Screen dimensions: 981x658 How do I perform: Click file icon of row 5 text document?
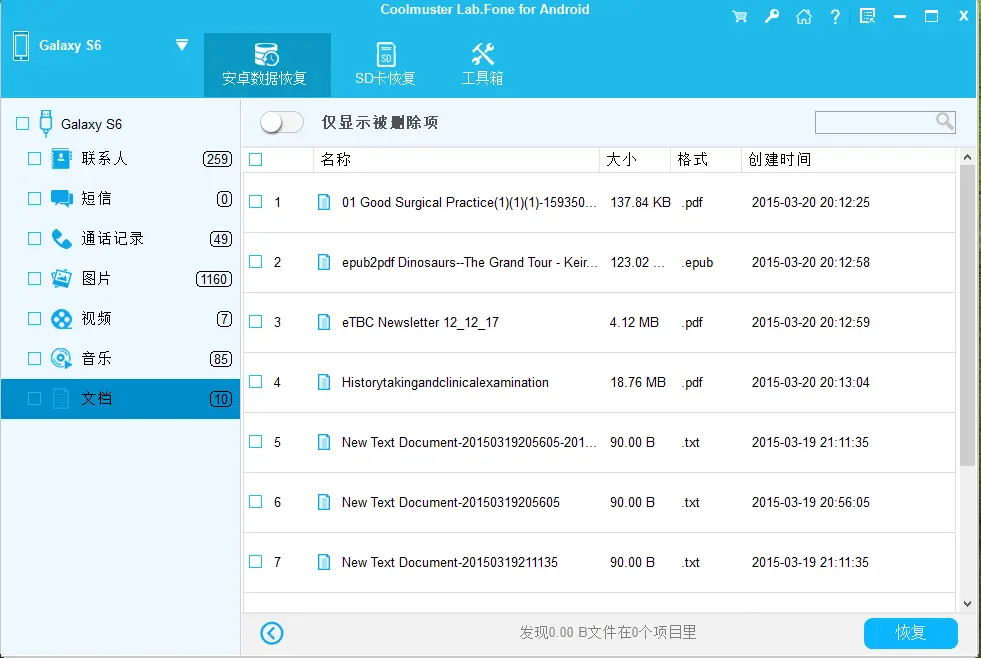point(324,442)
